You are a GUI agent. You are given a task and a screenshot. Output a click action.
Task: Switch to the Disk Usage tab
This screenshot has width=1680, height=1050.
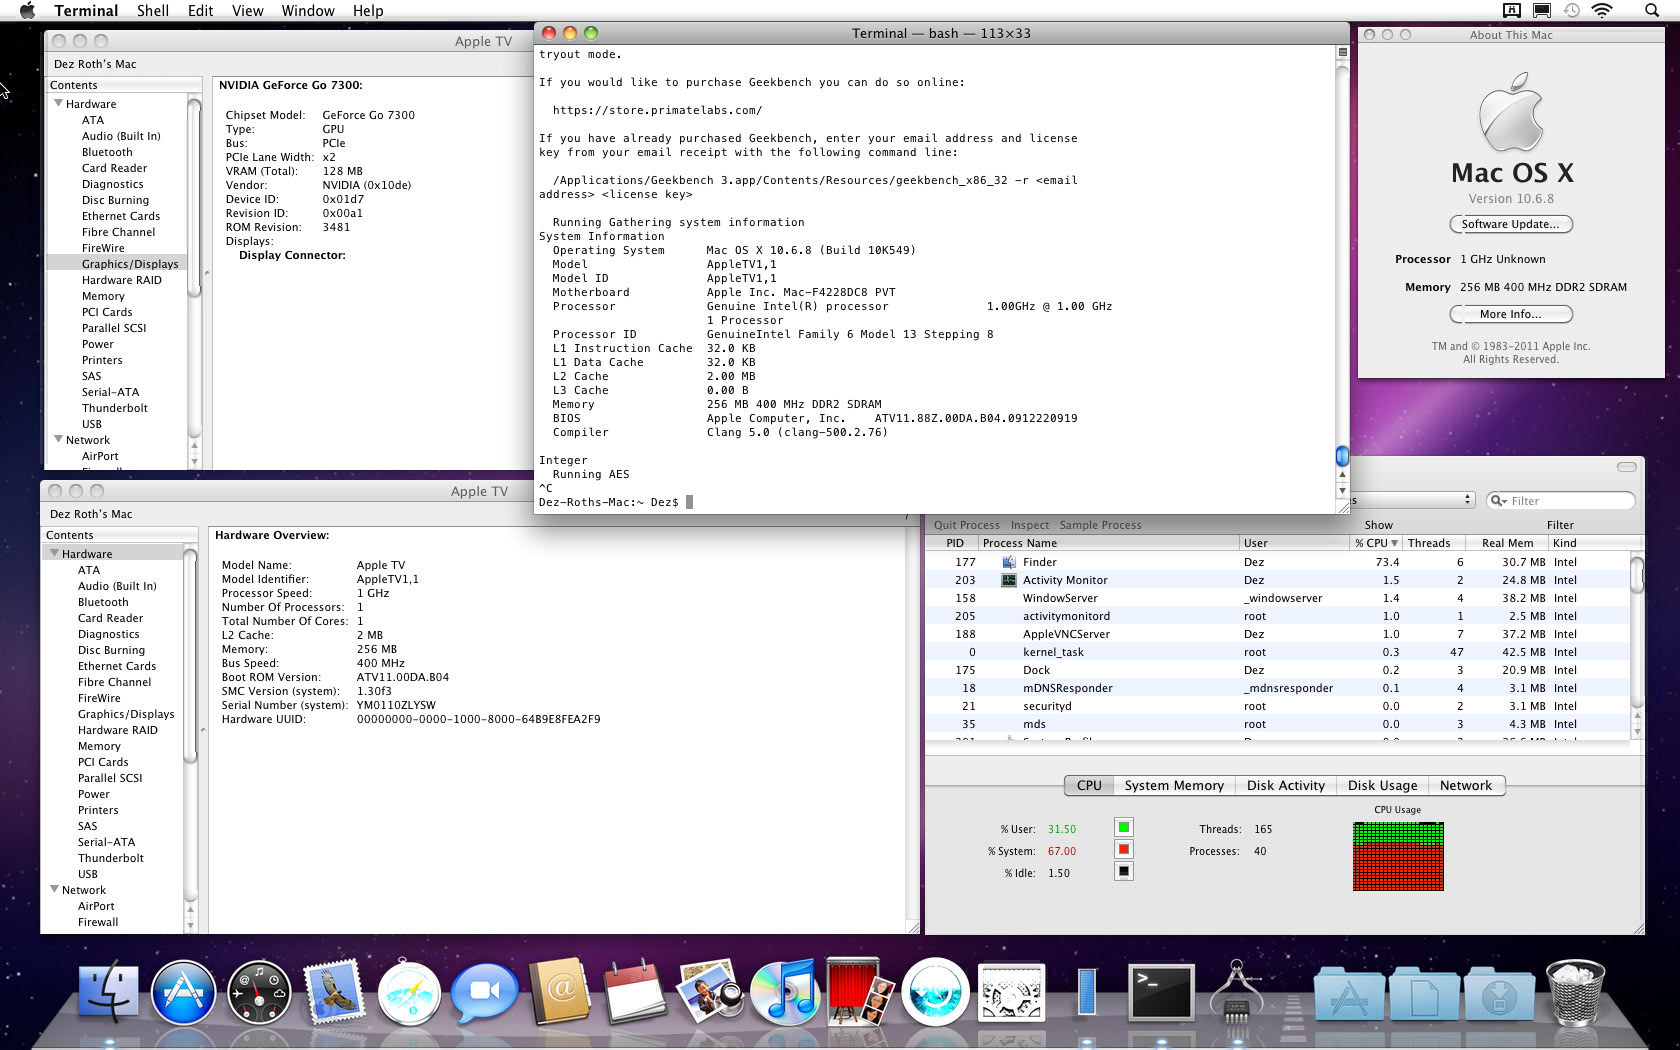tap(1382, 786)
